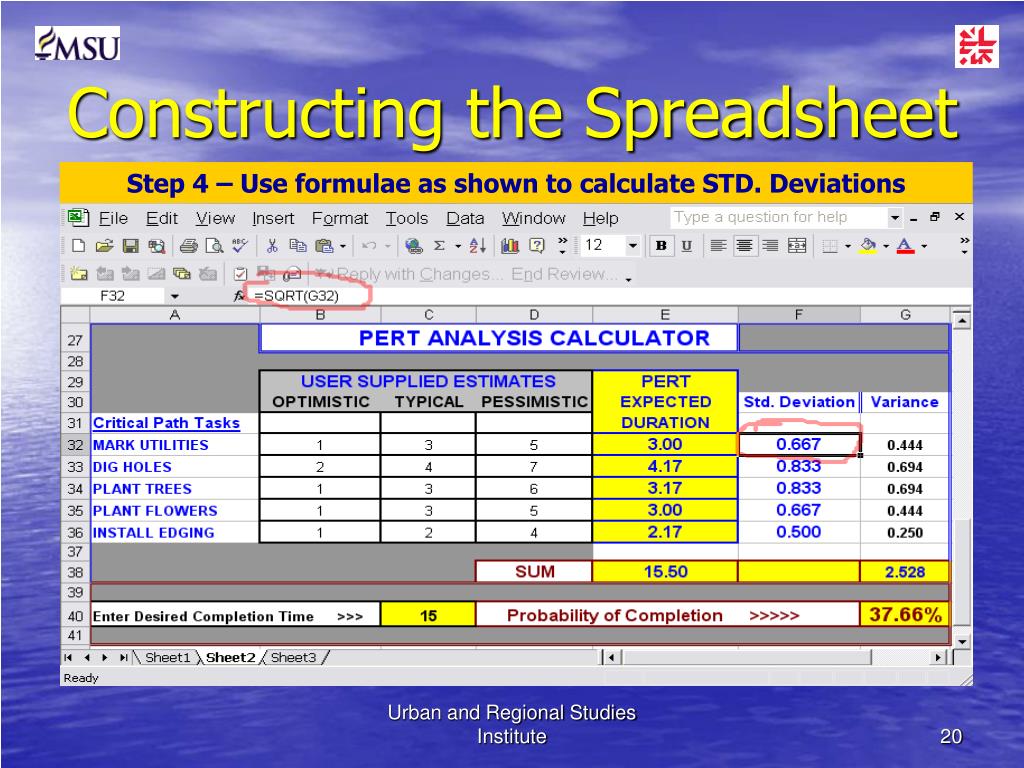Open the Format menu

pos(340,218)
